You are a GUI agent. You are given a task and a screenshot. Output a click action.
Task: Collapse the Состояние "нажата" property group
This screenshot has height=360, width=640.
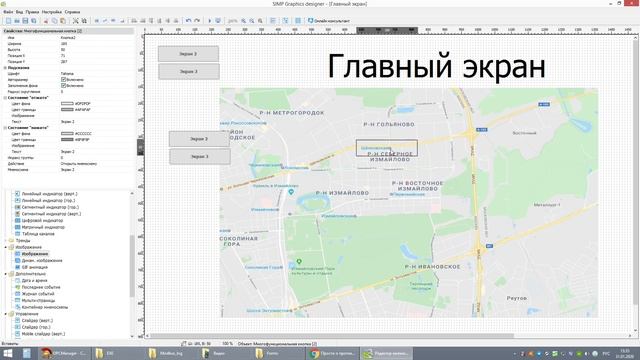5,128
